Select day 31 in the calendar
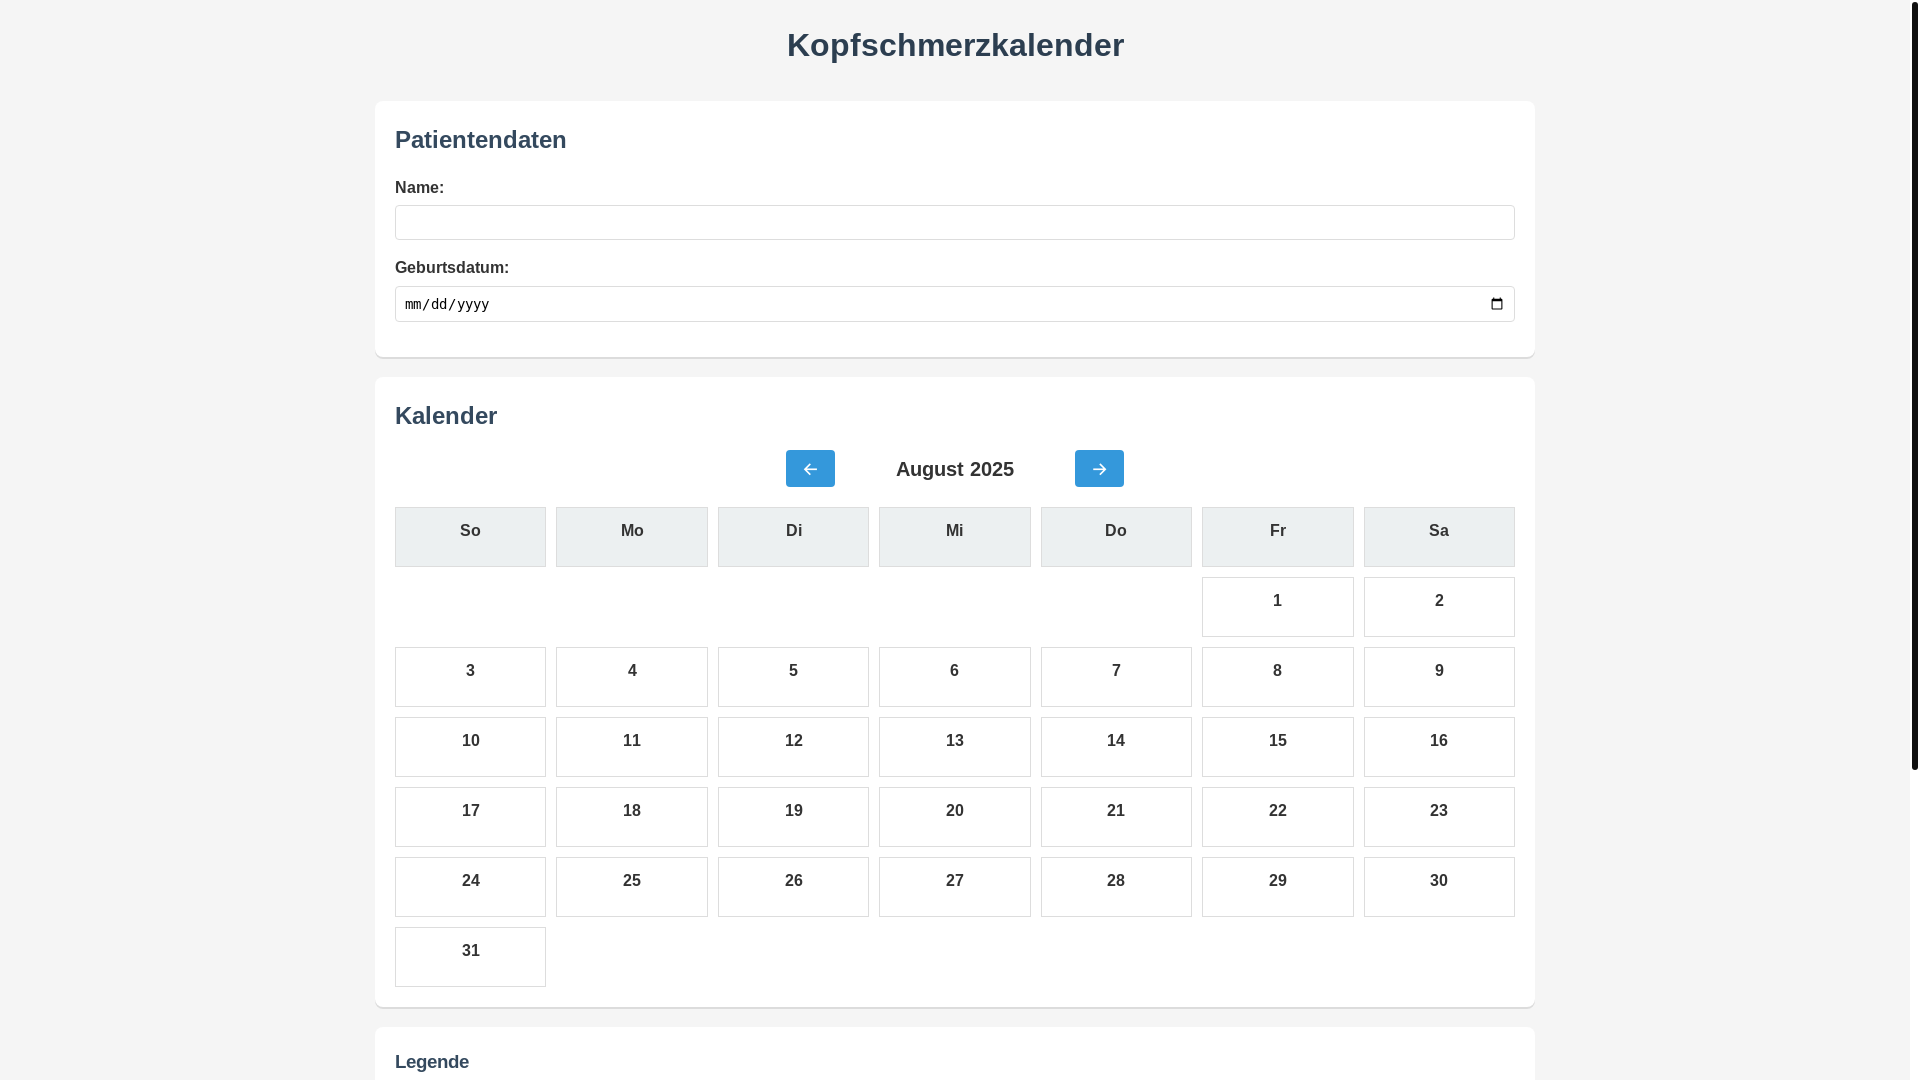The image size is (1920, 1080). tap(470, 957)
